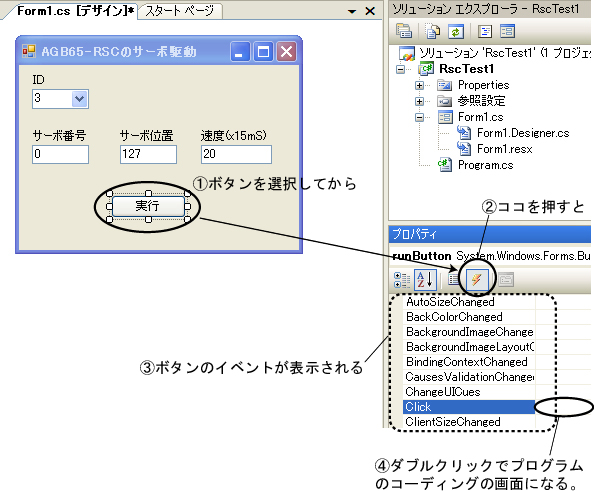Screen dimensions: 594x491
Task: Click the プロパティ panel title bar
Action: [490, 234]
